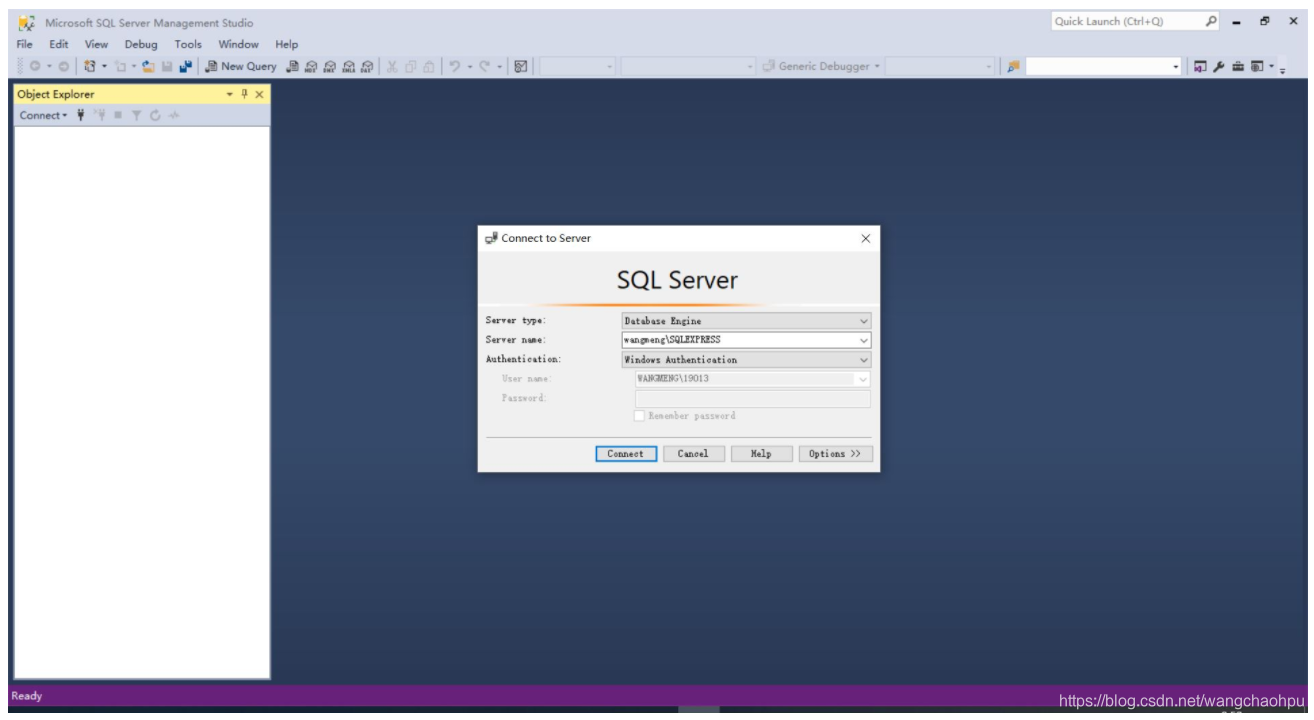Click the Filter funnel icon in Object Explorer
This screenshot has width=1314, height=720.
point(135,115)
